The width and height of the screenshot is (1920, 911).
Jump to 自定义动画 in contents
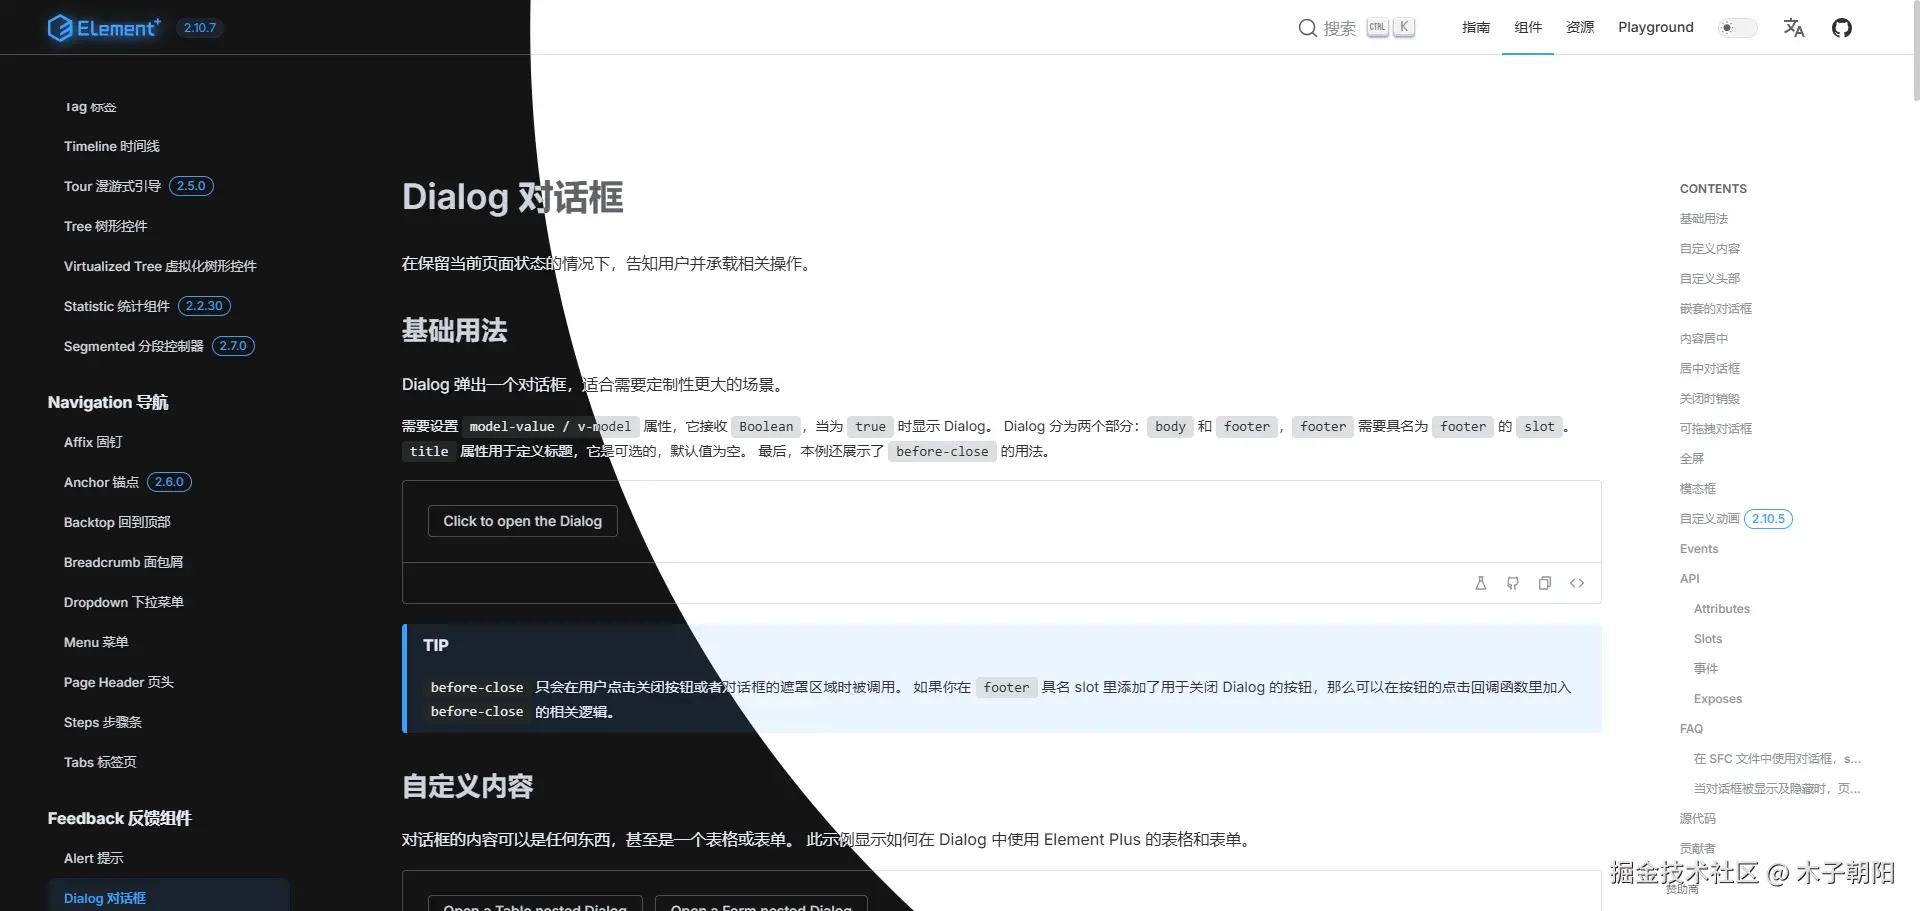[1736, 519]
